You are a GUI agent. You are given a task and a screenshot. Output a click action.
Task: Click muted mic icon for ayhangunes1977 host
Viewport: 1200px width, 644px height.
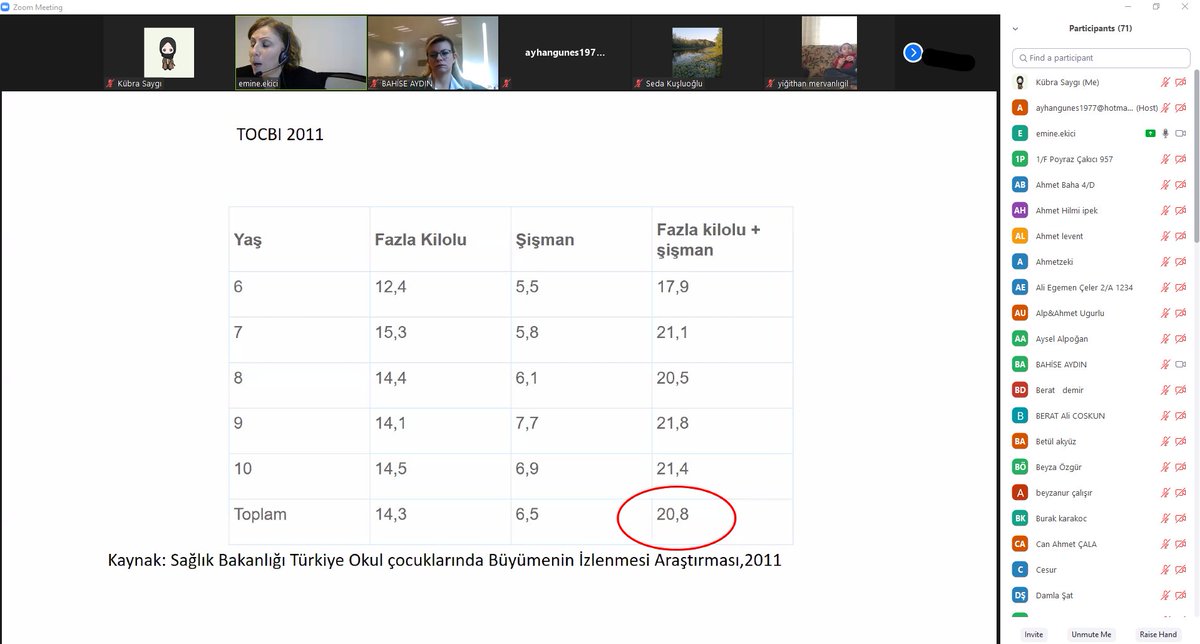[1165, 107]
